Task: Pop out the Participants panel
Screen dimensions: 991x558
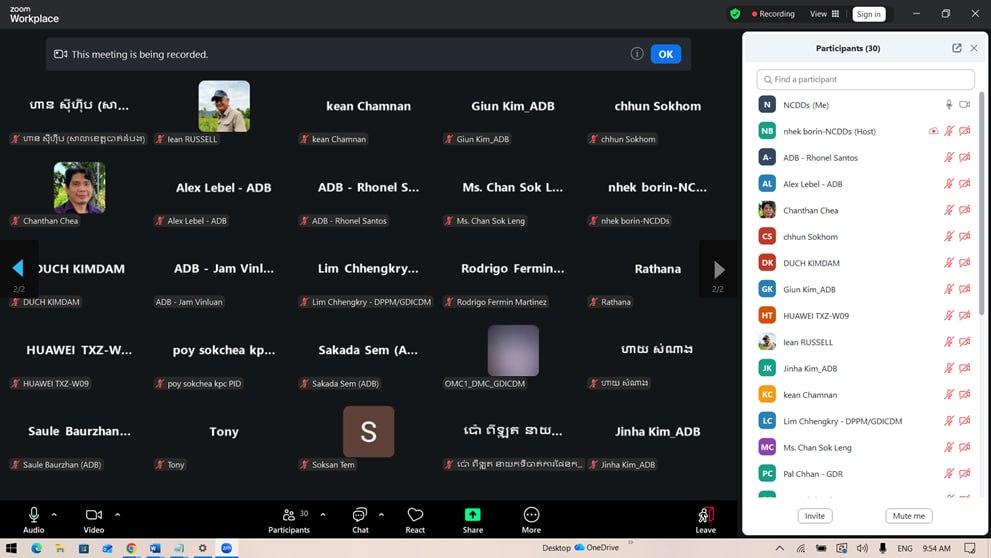Action: click(956, 48)
